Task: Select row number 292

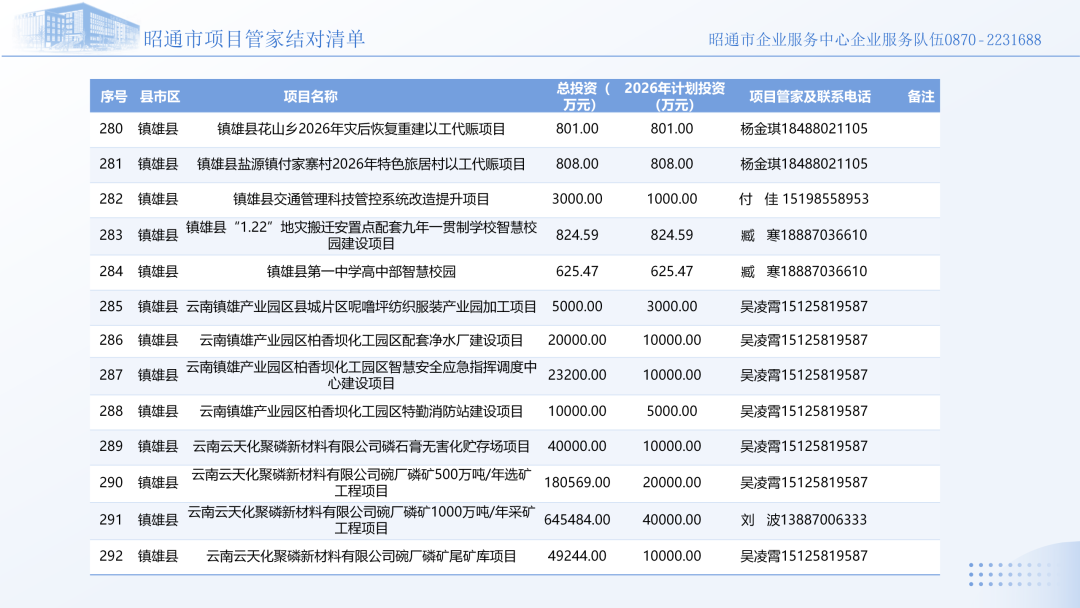Action: coord(111,556)
